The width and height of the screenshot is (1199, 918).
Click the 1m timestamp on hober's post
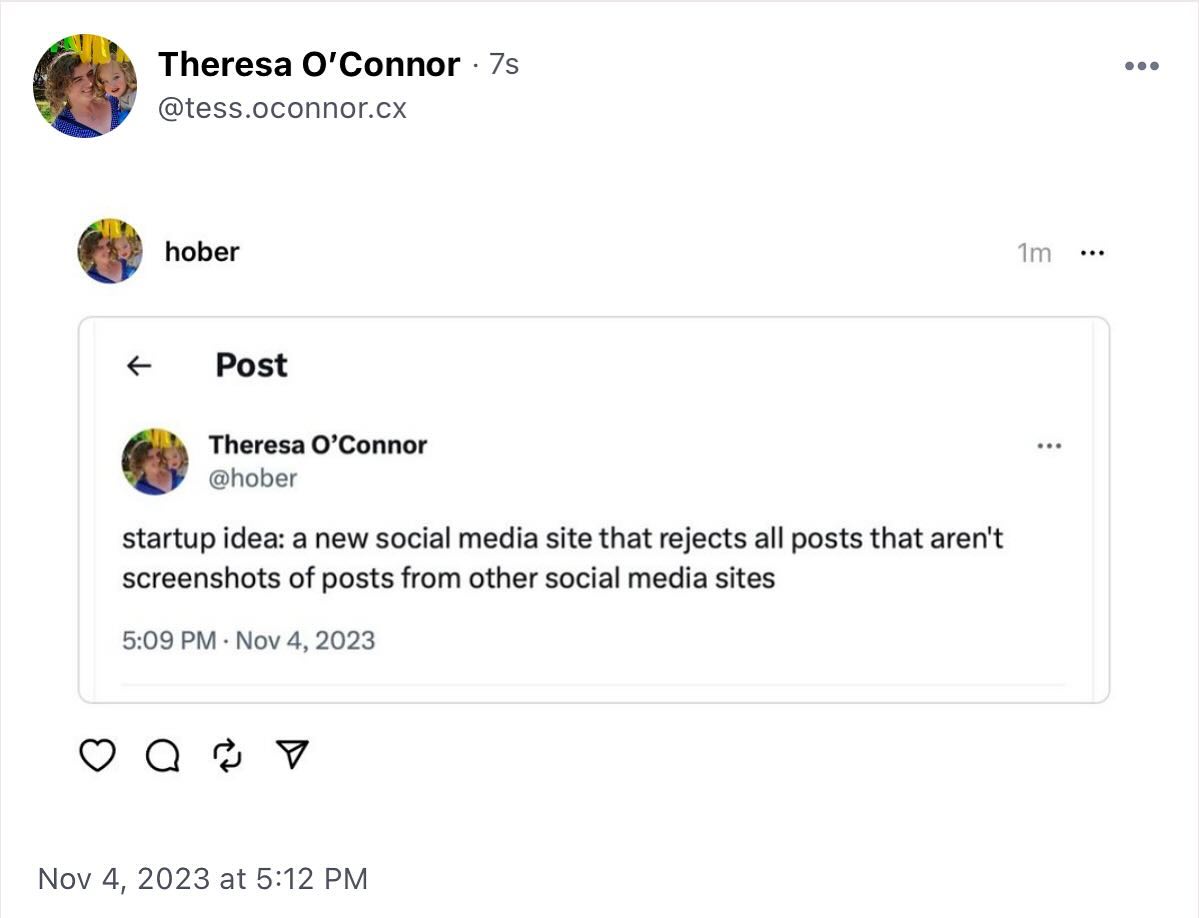[x=1034, y=254]
